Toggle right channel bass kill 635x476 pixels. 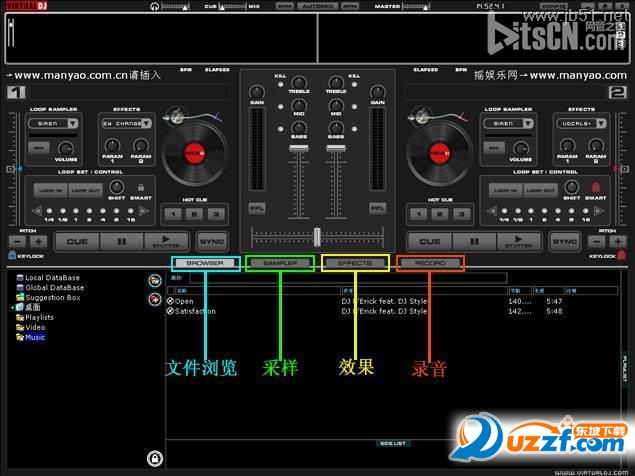coord(354,129)
